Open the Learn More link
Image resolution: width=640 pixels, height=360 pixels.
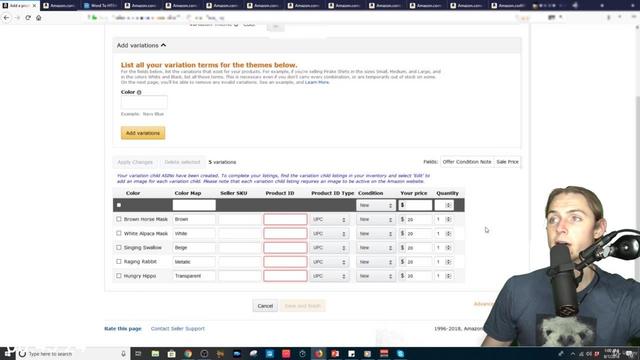(x=317, y=82)
